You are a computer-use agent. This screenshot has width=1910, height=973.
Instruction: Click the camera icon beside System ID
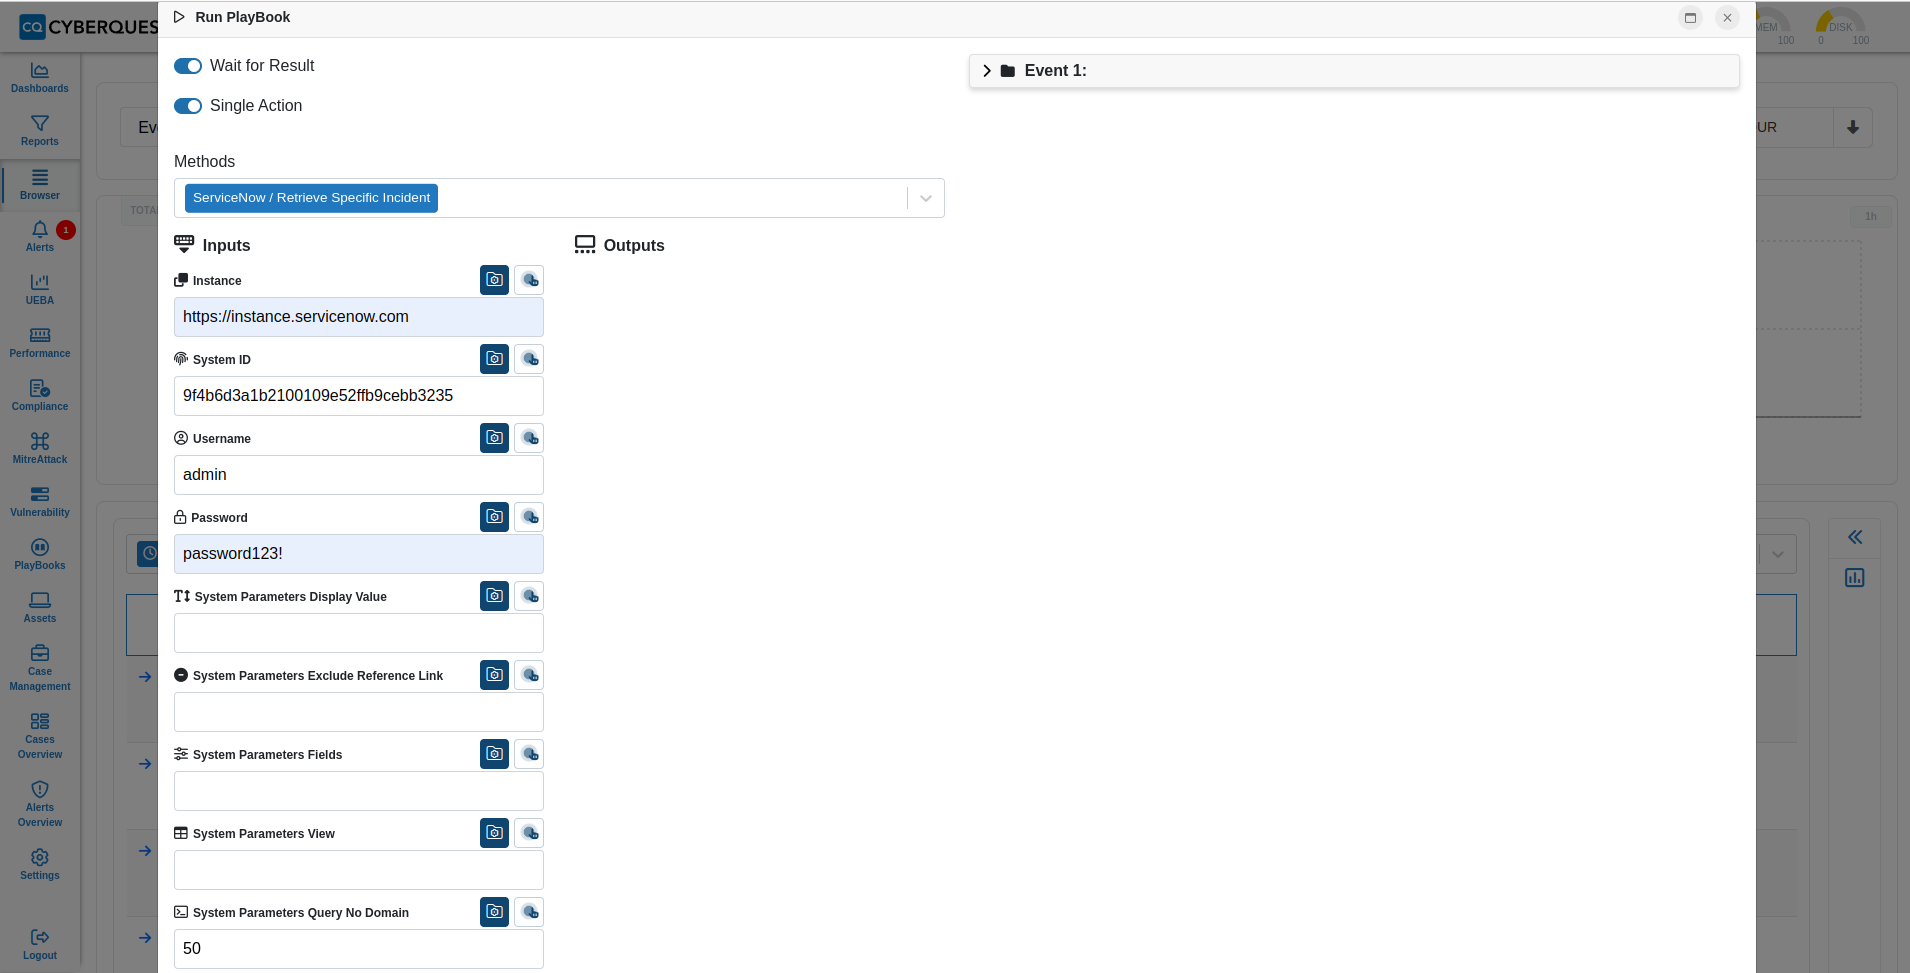(494, 359)
